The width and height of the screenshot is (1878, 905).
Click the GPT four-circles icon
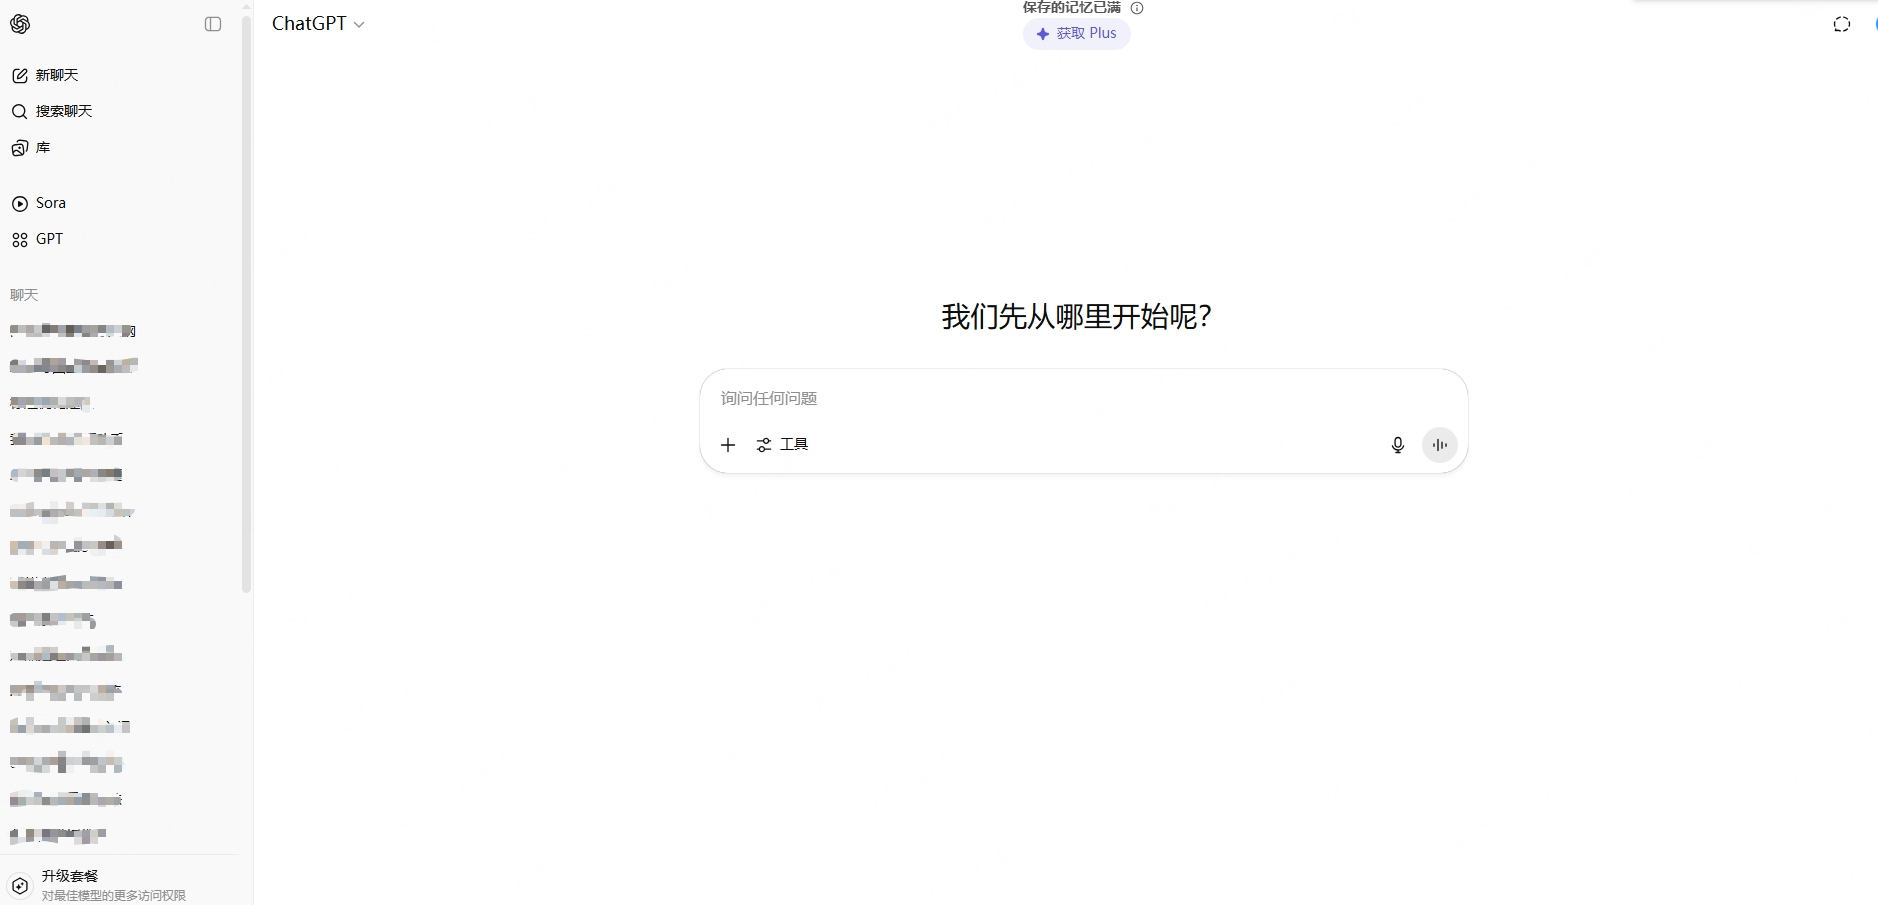tap(20, 240)
